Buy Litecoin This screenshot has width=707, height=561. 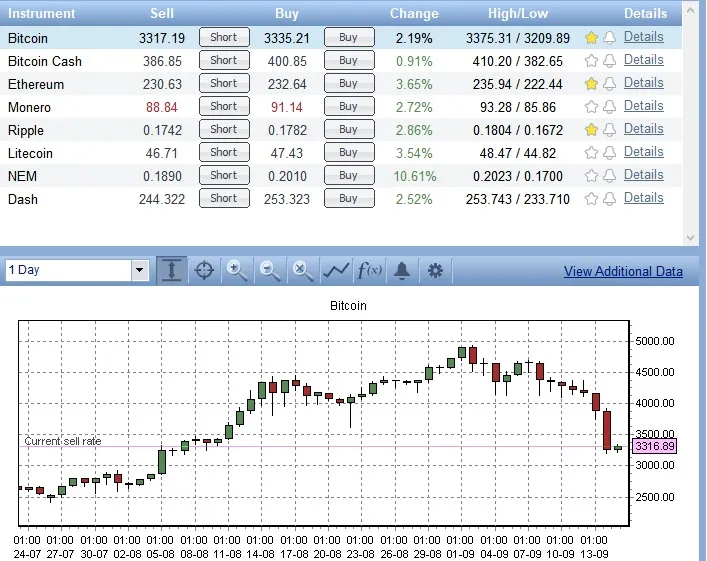pos(349,152)
